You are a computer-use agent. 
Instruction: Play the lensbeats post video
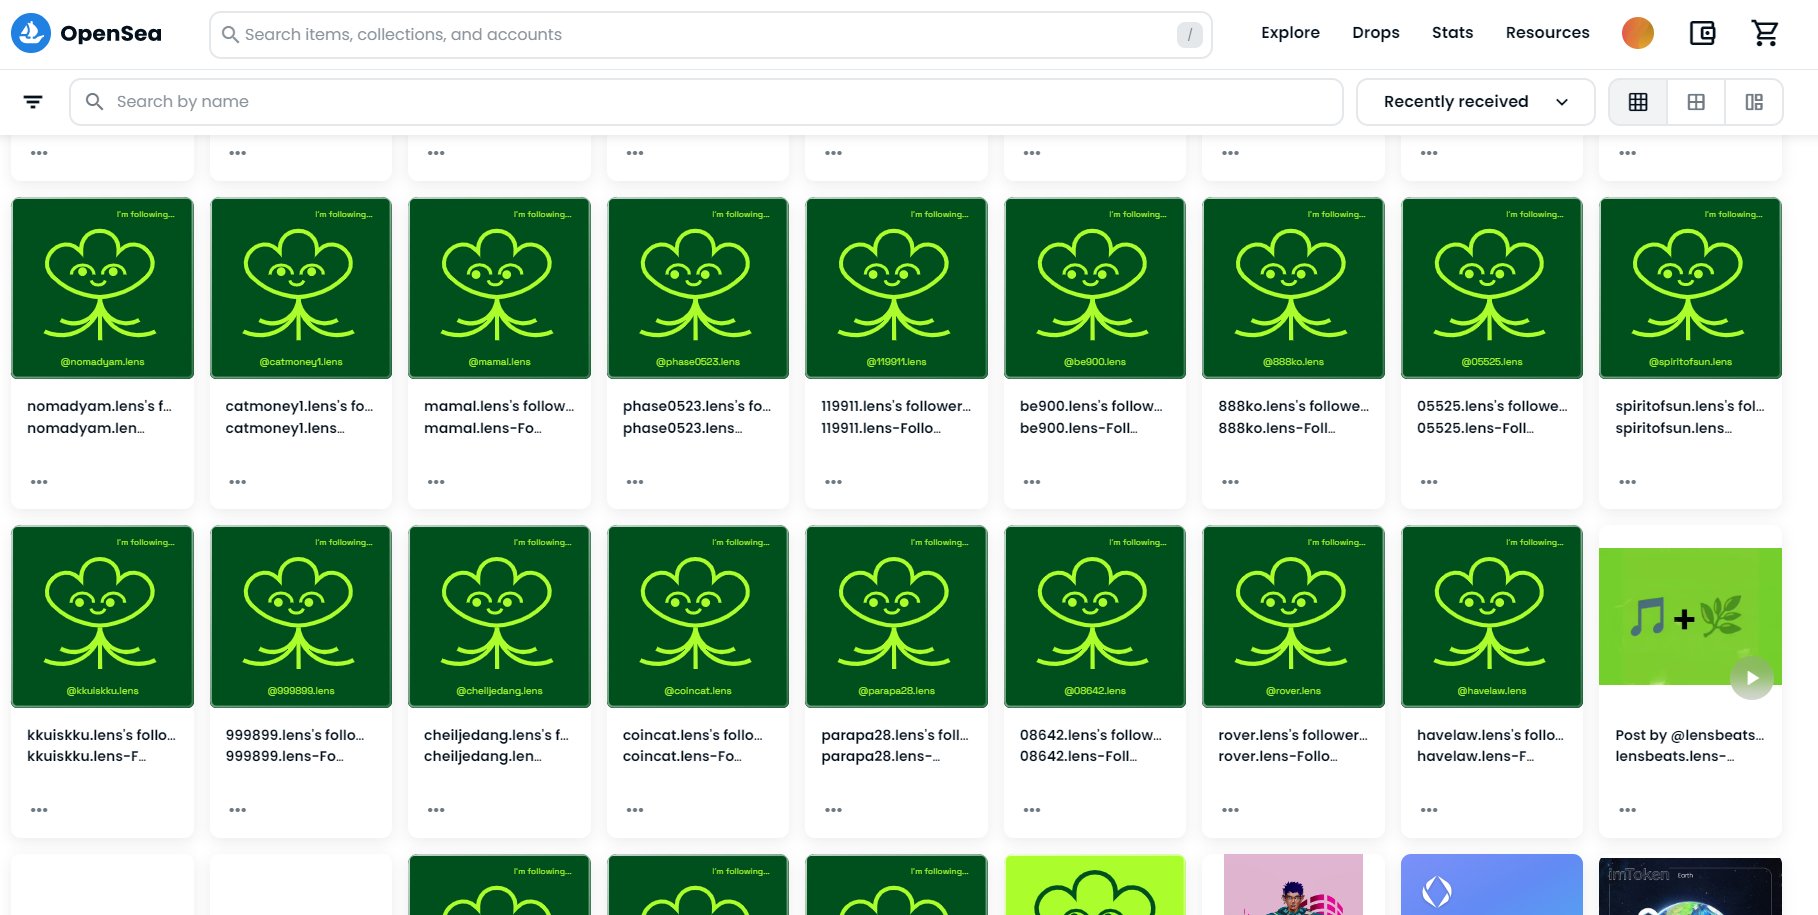click(1752, 678)
